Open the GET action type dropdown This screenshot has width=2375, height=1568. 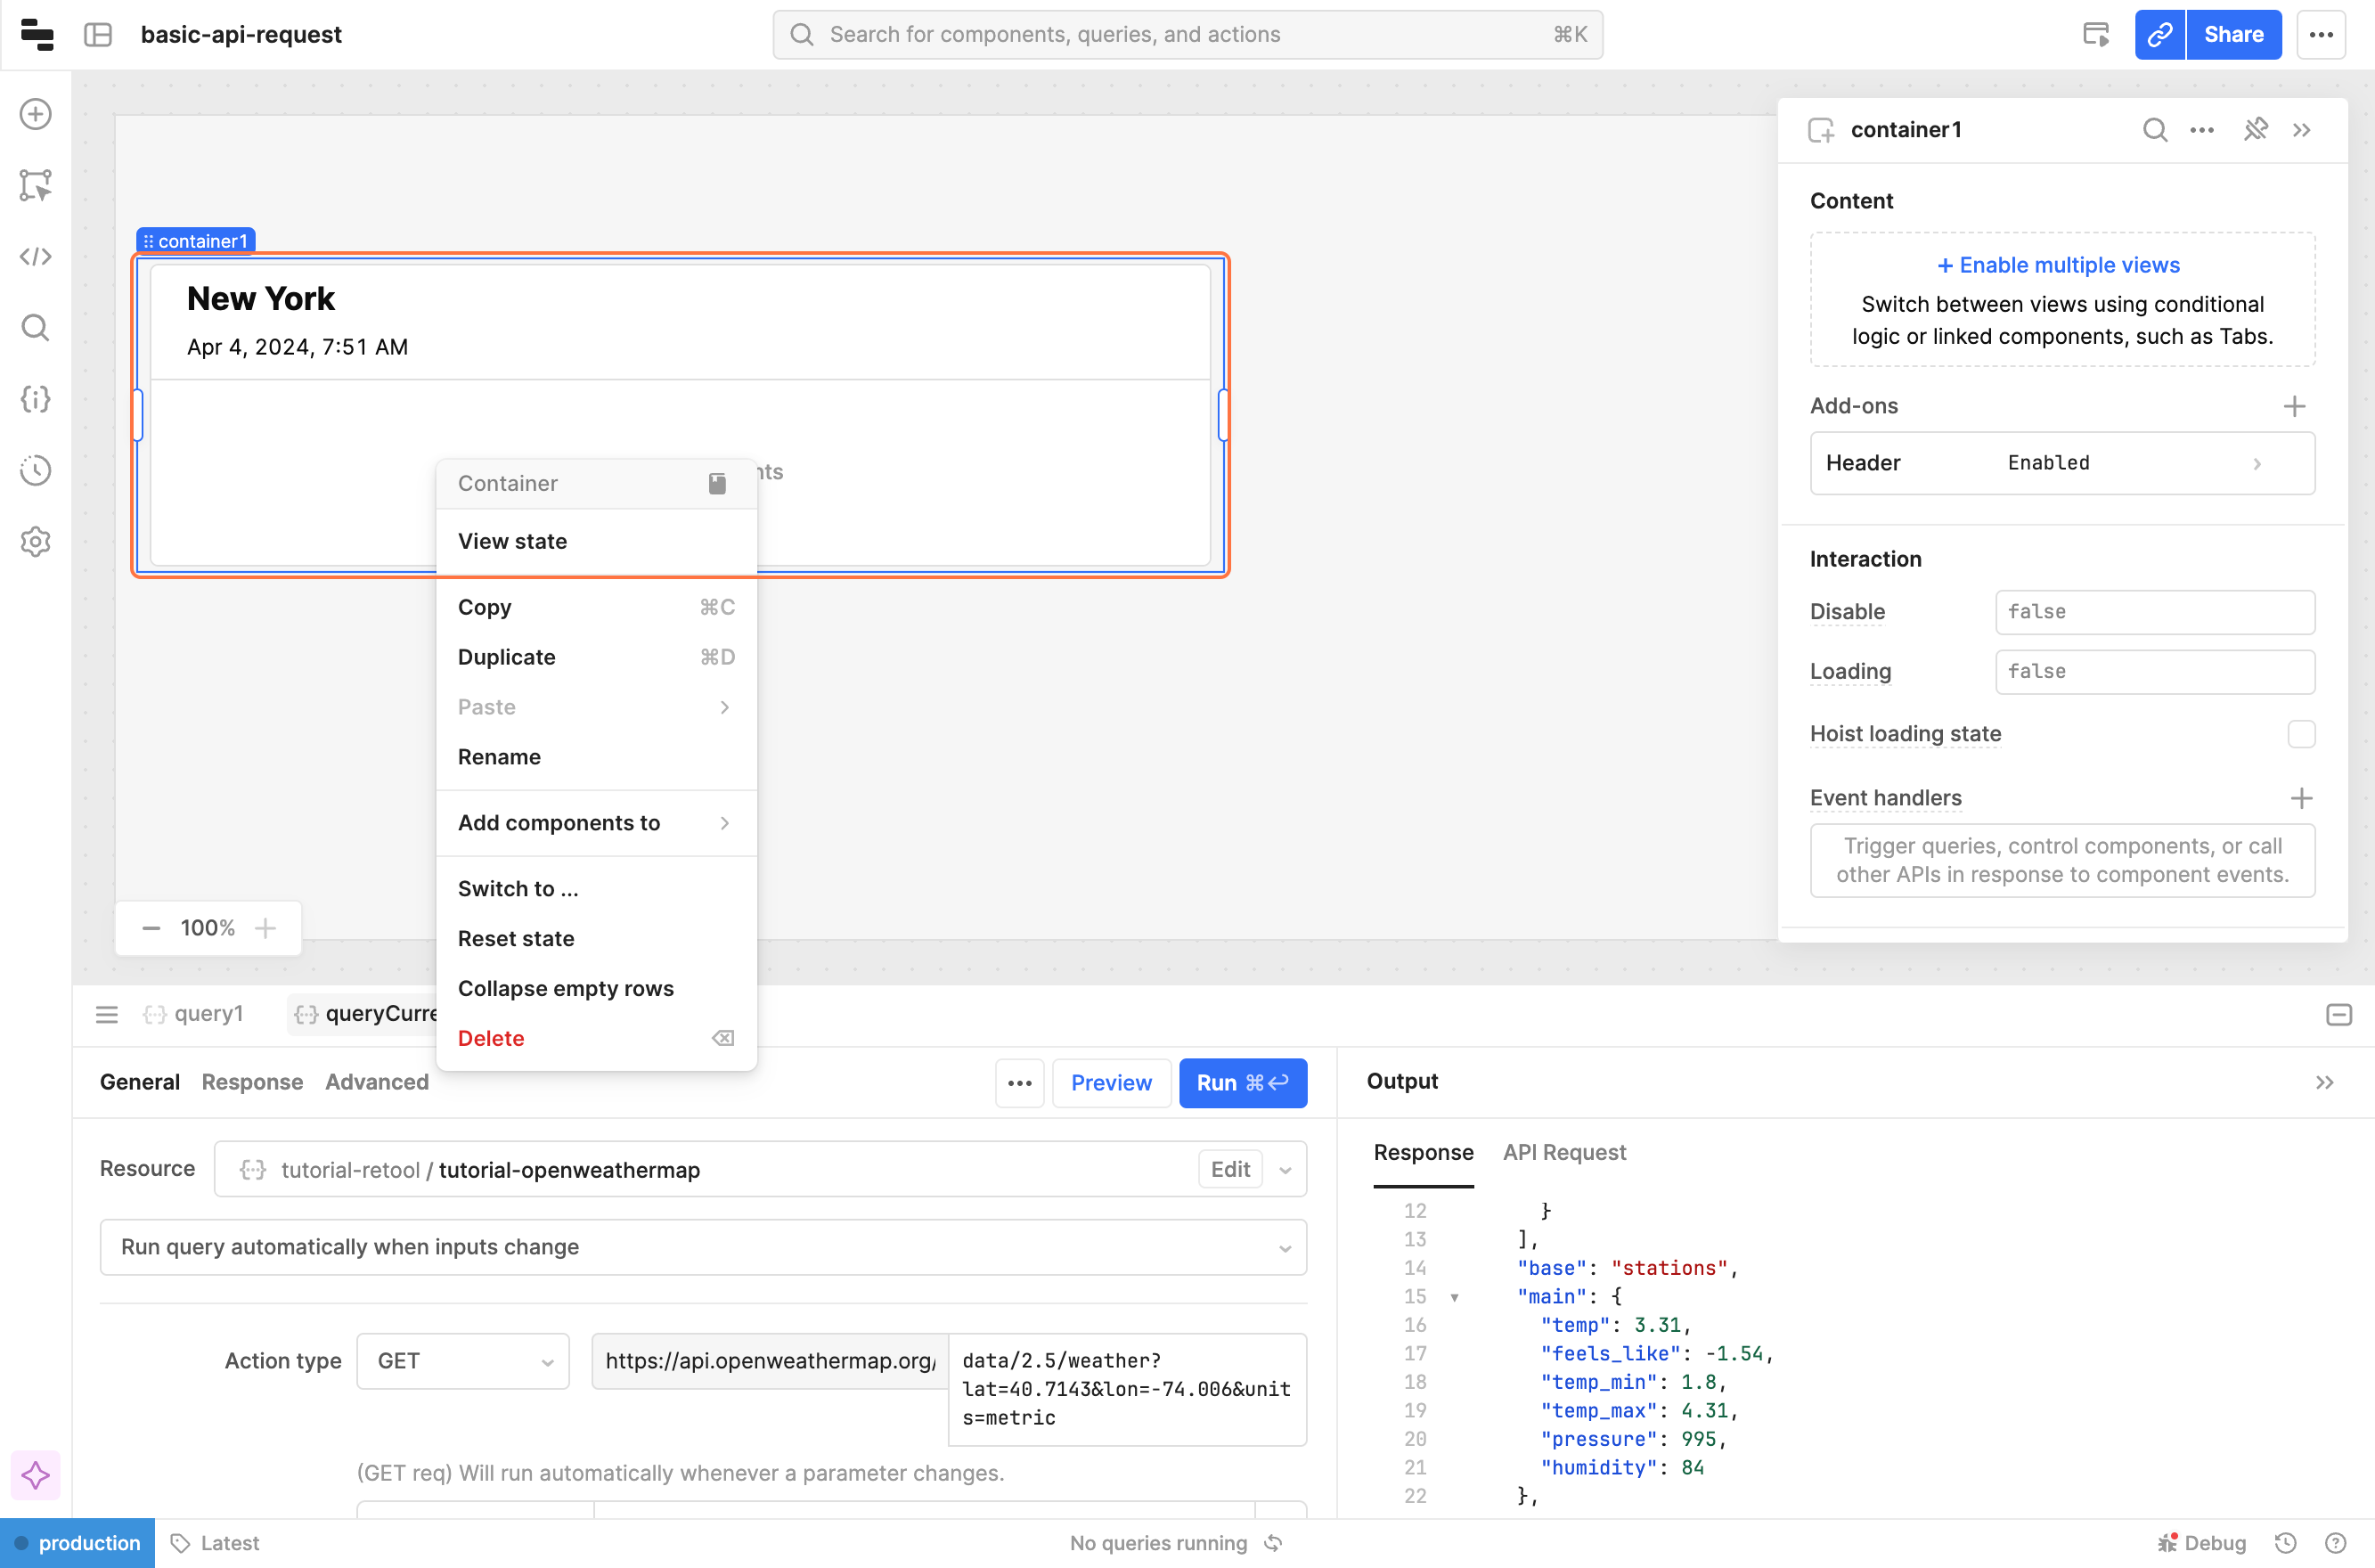click(x=463, y=1361)
